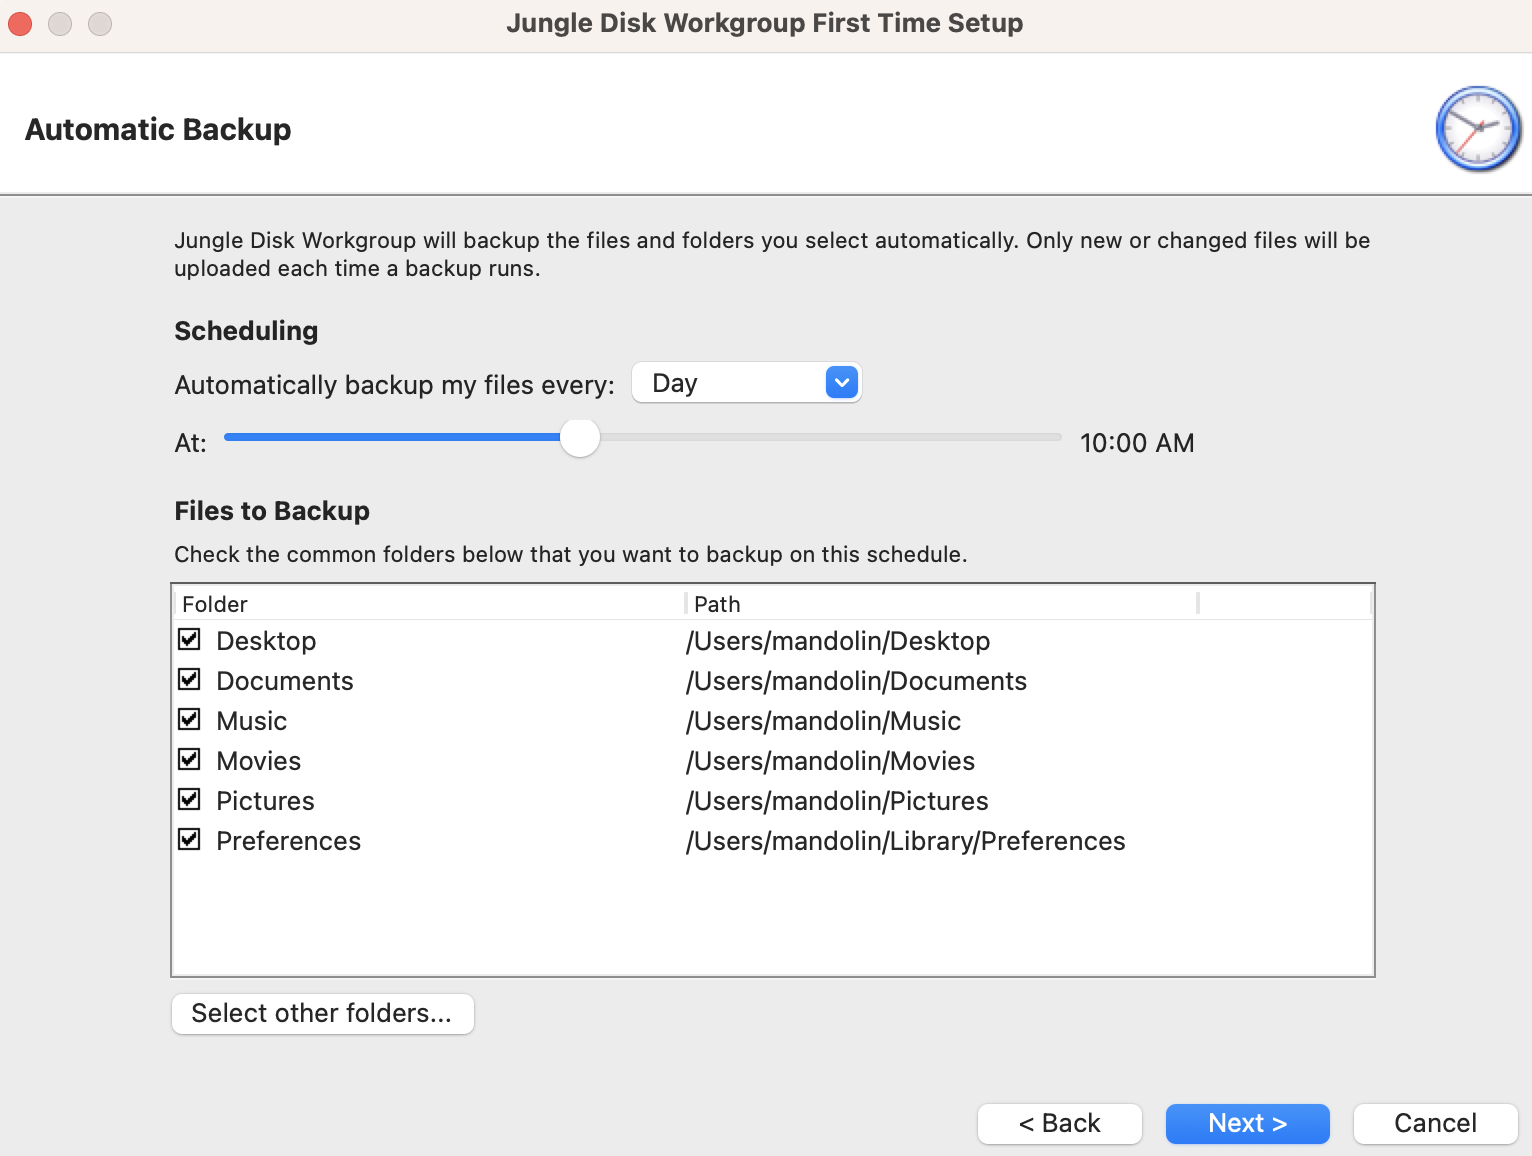The image size is (1532, 1156).
Task: Click the Music folder name
Action: click(x=252, y=721)
